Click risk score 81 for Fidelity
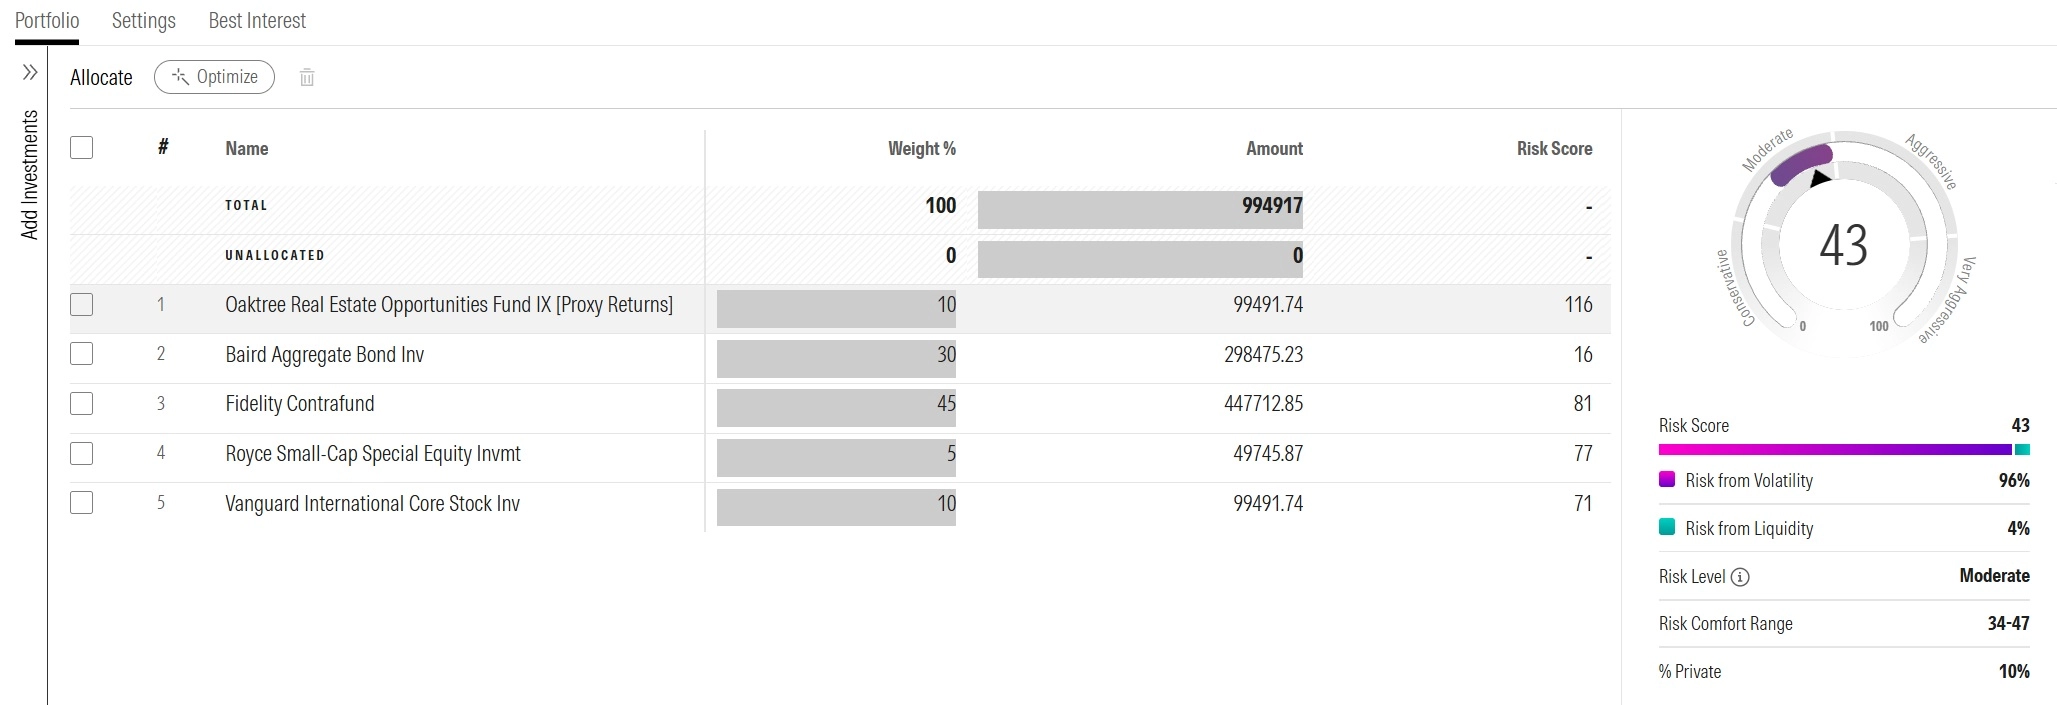Image resolution: width=2057 pixels, height=705 pixels. 1583,404
